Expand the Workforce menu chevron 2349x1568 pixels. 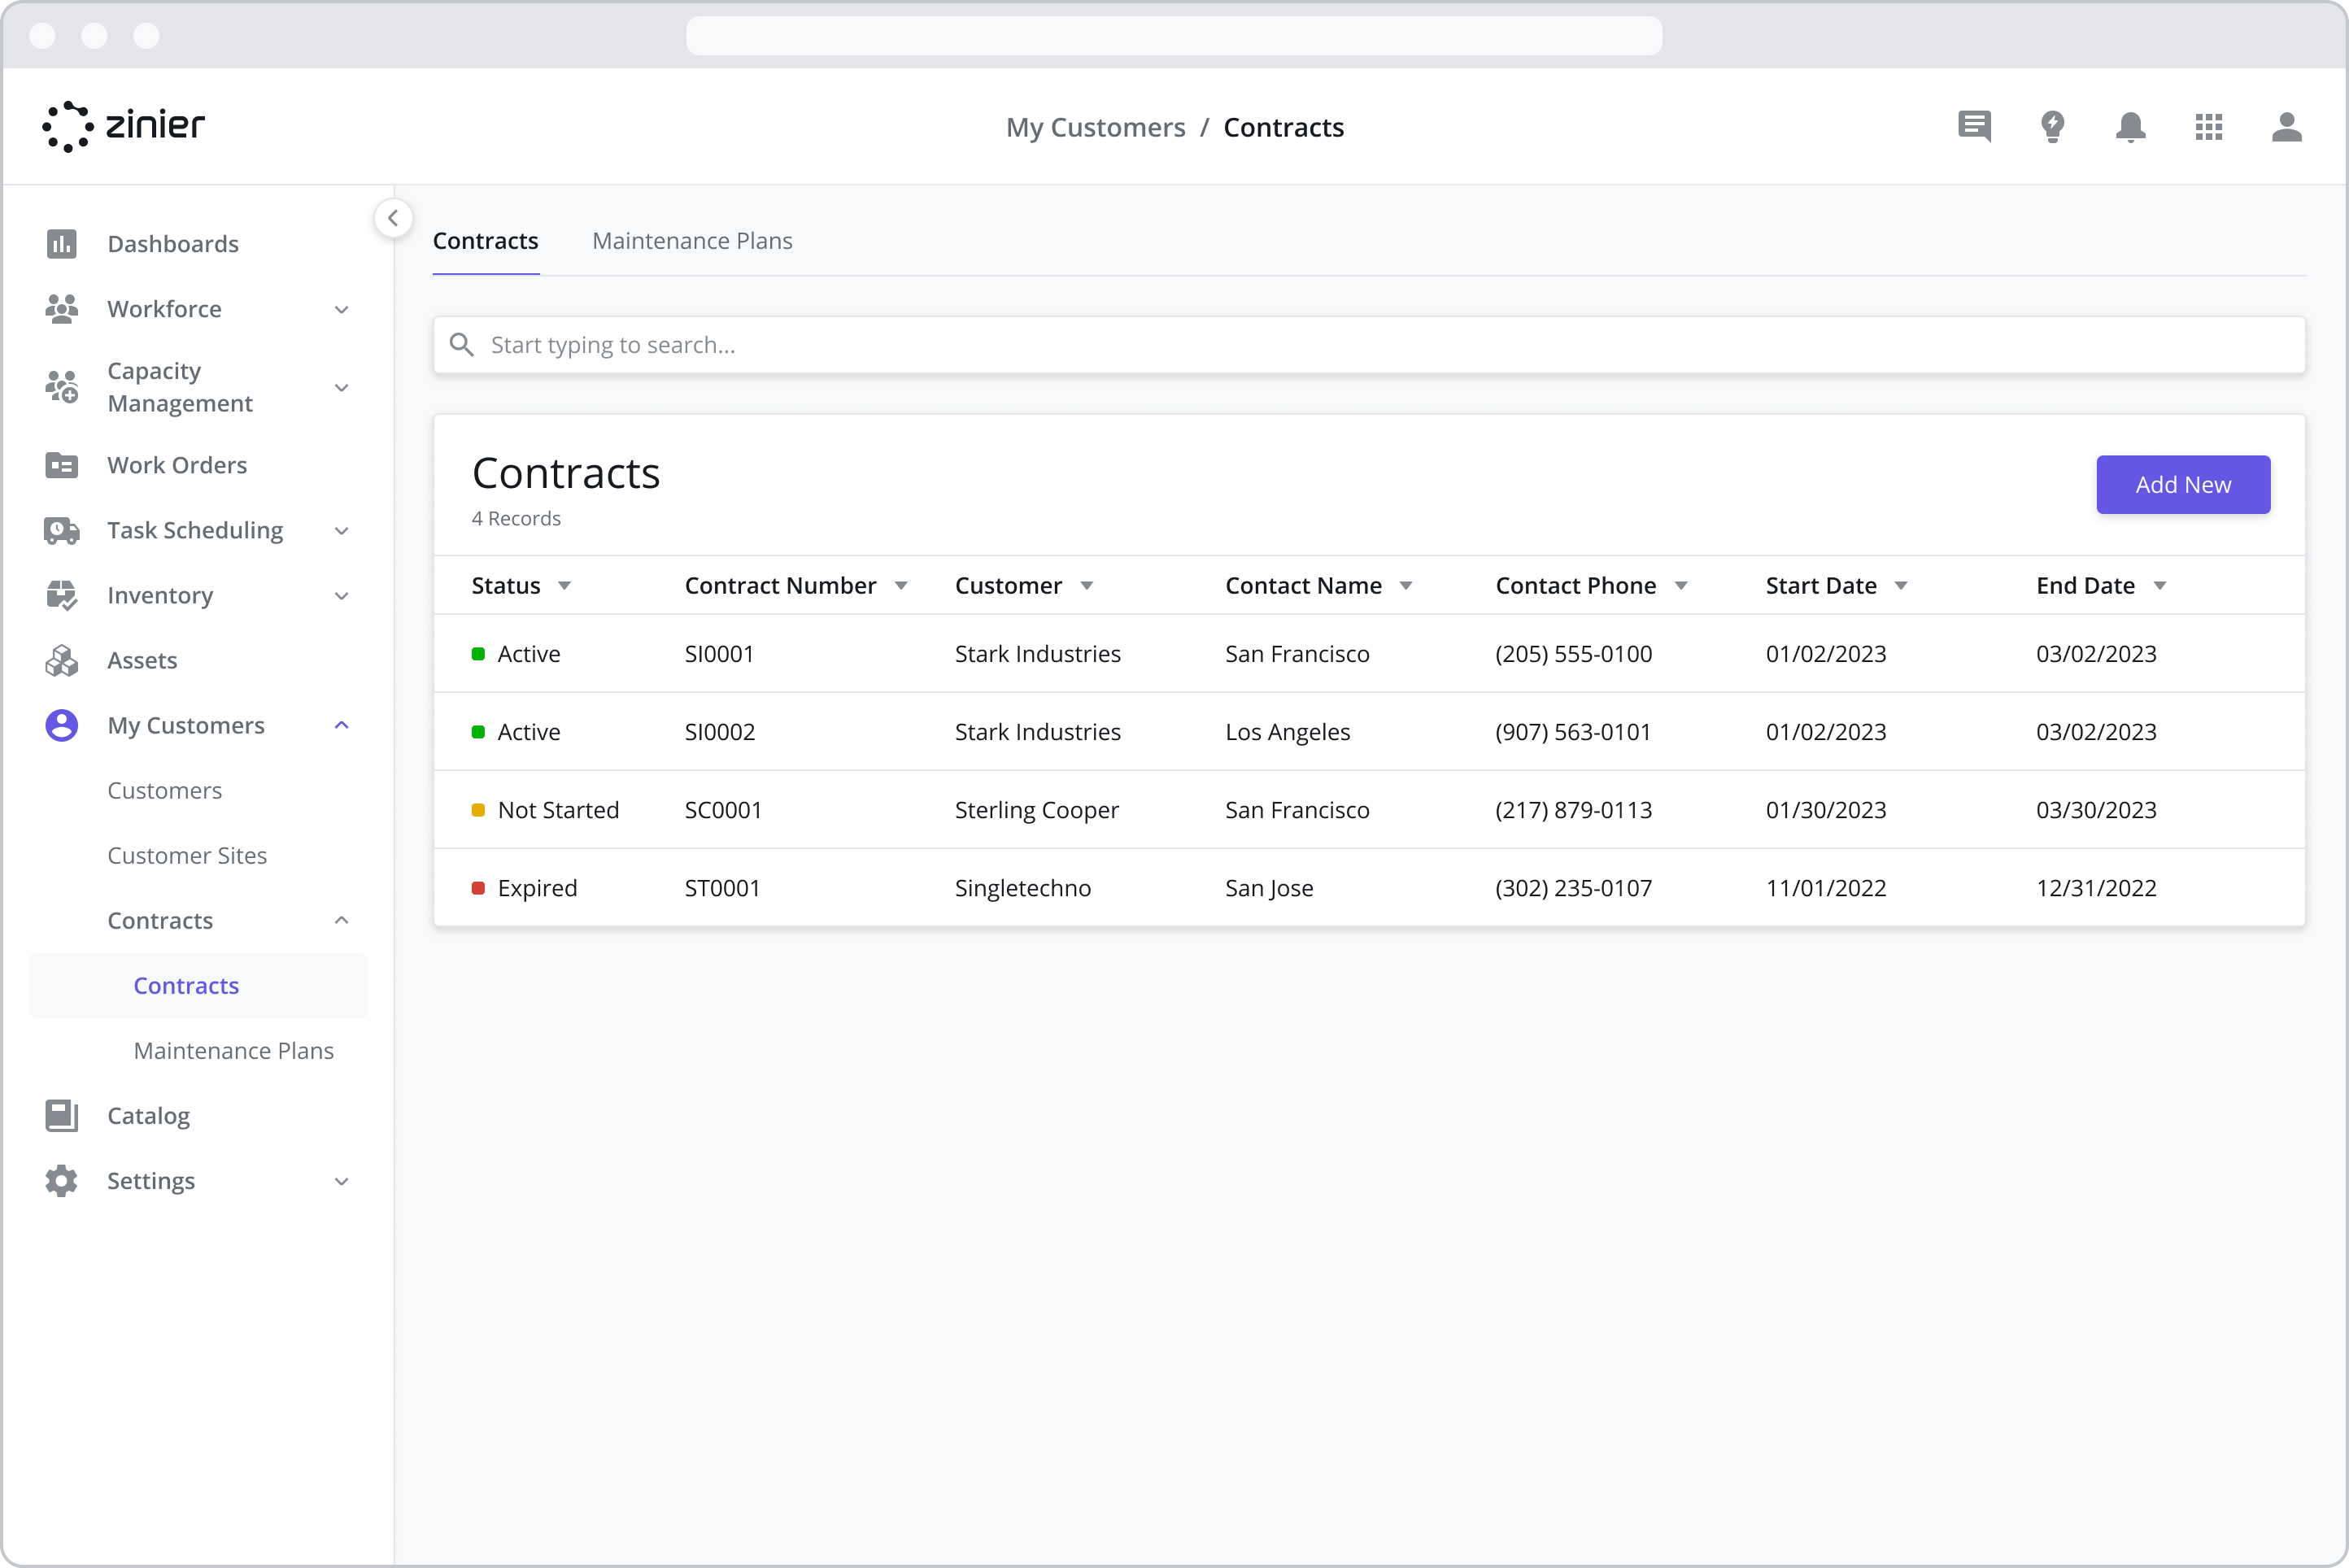[x=341, y=309]
